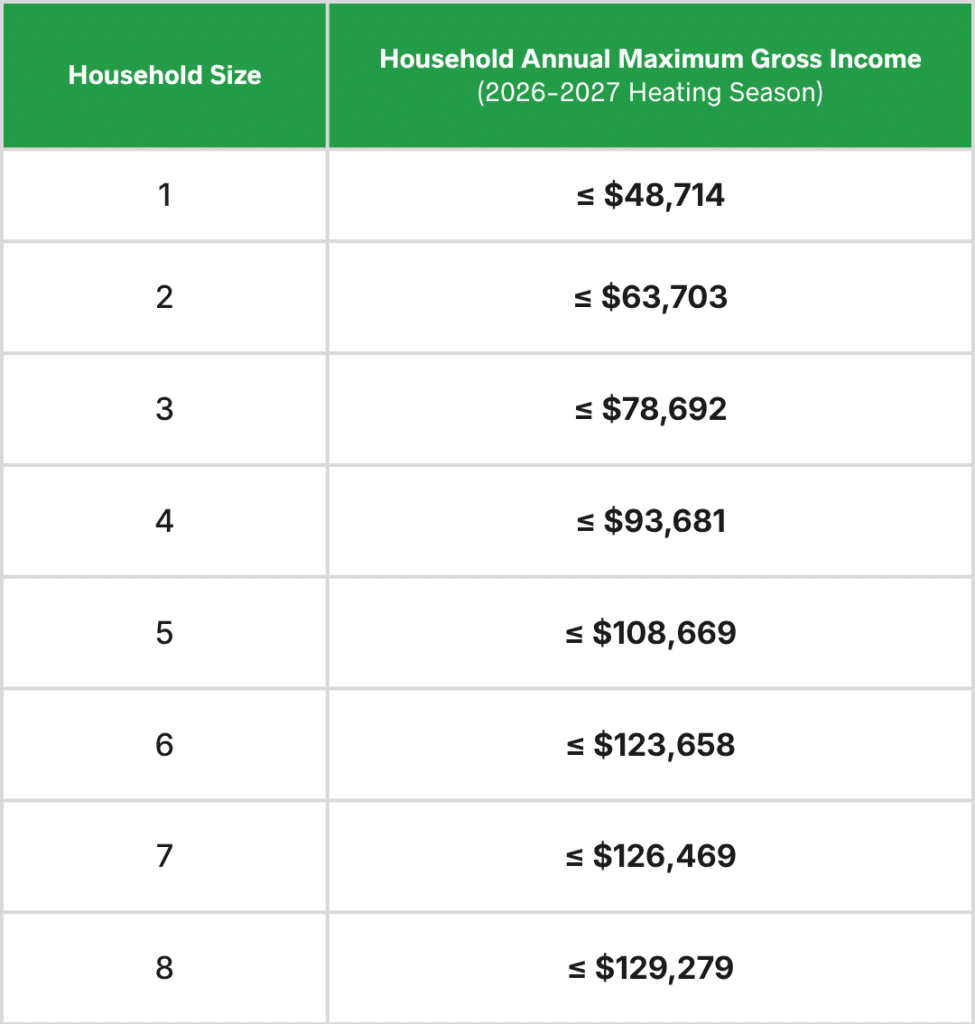The width and height of the screenshot is (975, 1024).
Task: Click the ≤ $78,692 income value
Action: click(650, 409)
